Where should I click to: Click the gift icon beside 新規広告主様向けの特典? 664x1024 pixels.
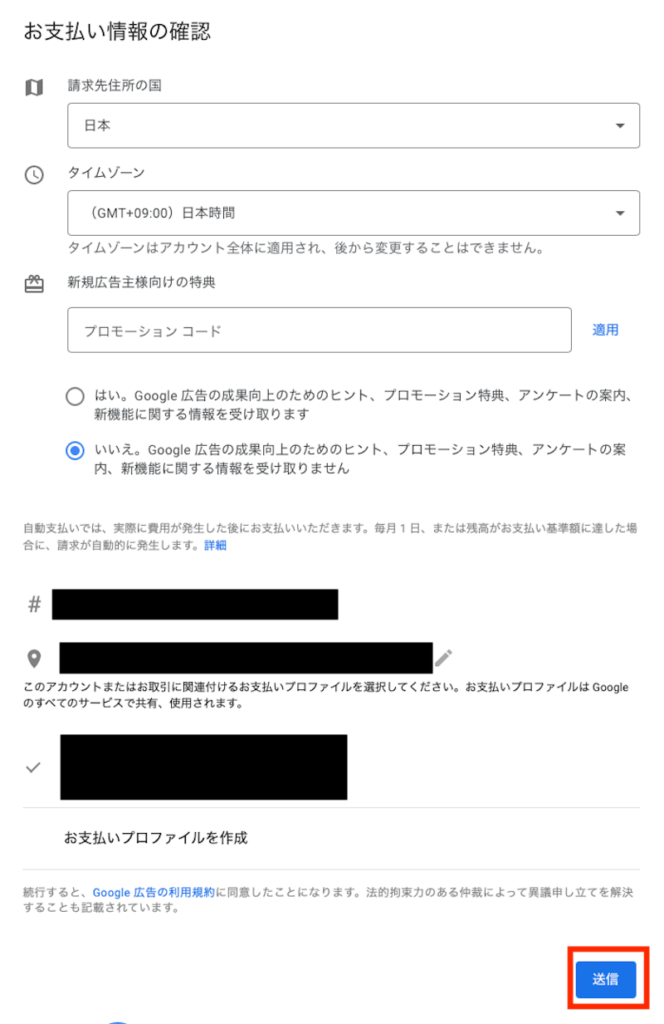[x=34, y=284]
